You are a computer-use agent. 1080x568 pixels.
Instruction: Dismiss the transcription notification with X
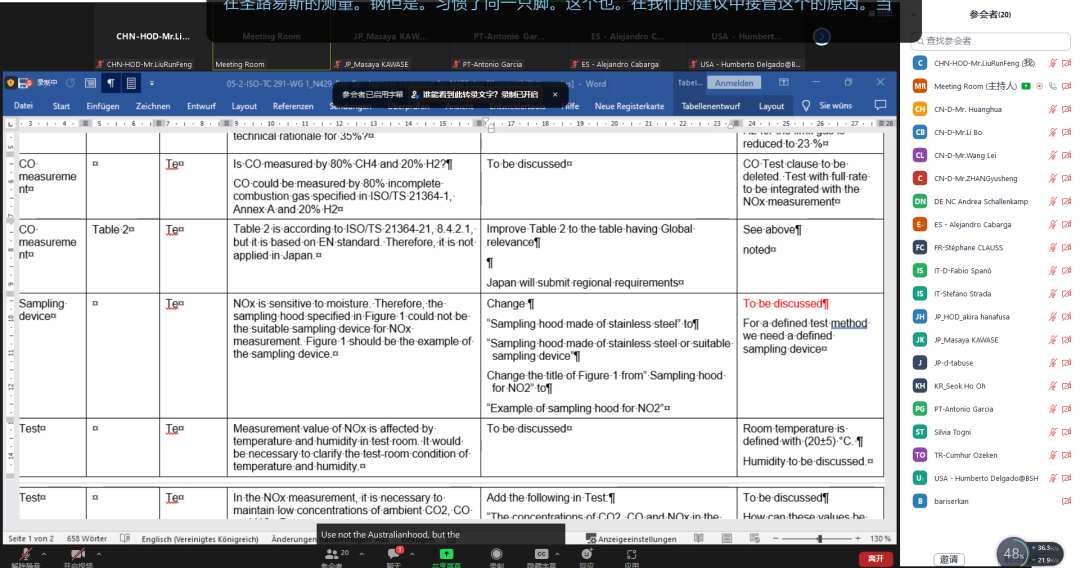point(555,94)
